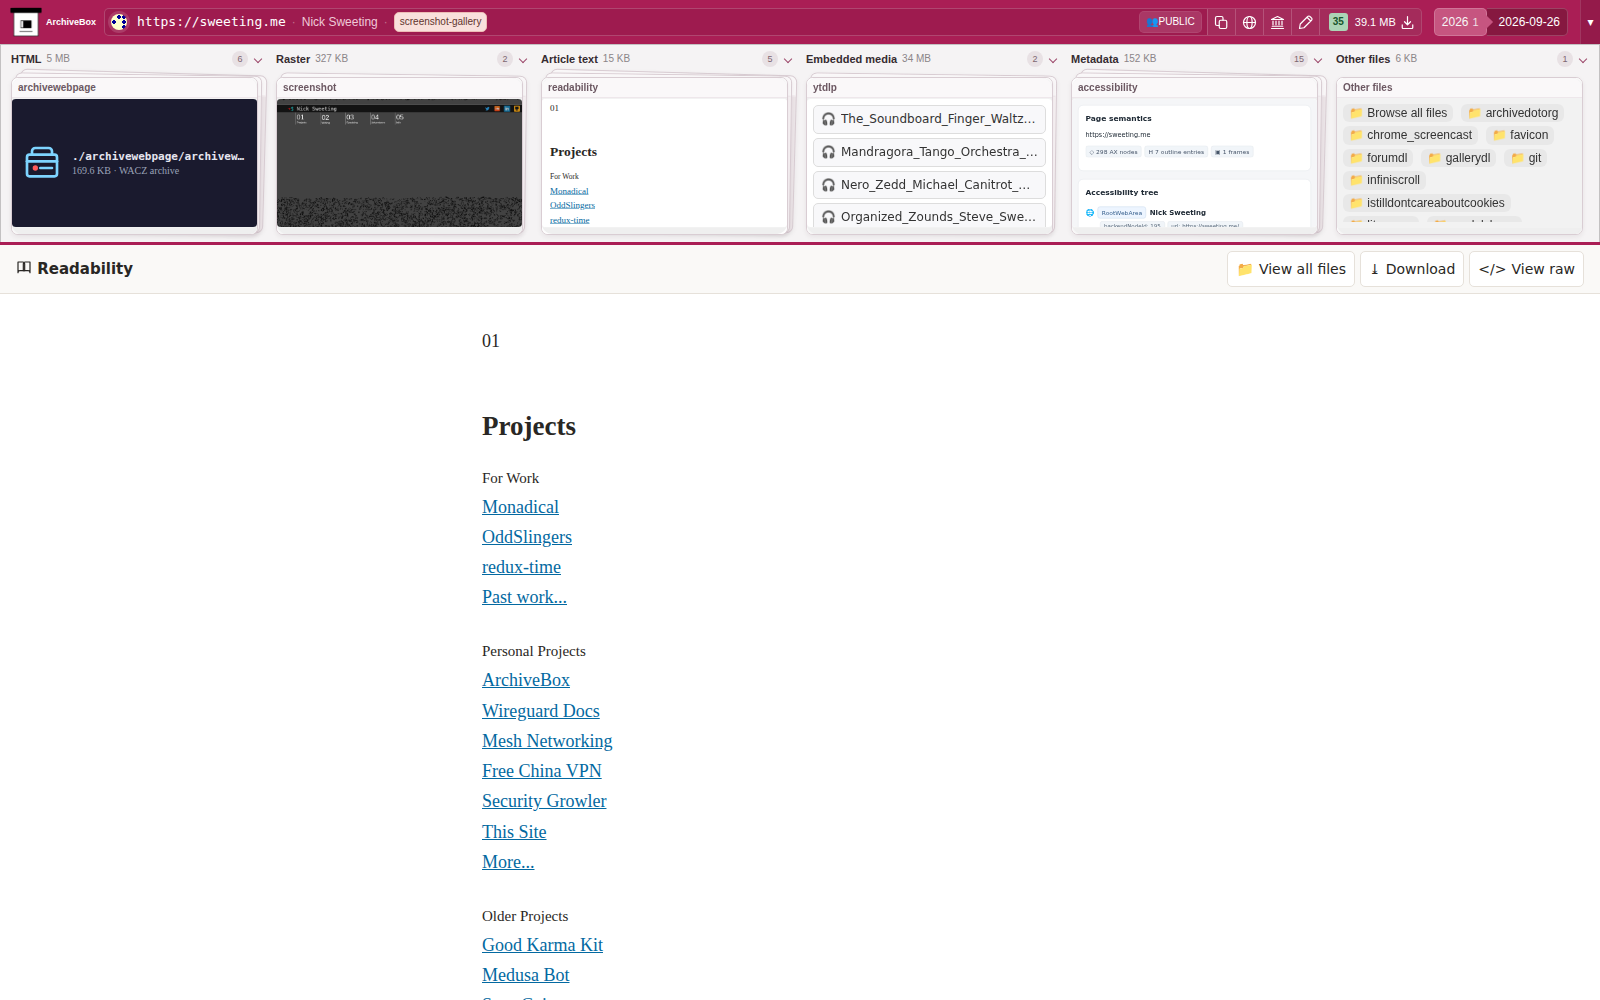Click the headphones icon for The_Soundboard_Finger_Waltz

tap(828, 119)
